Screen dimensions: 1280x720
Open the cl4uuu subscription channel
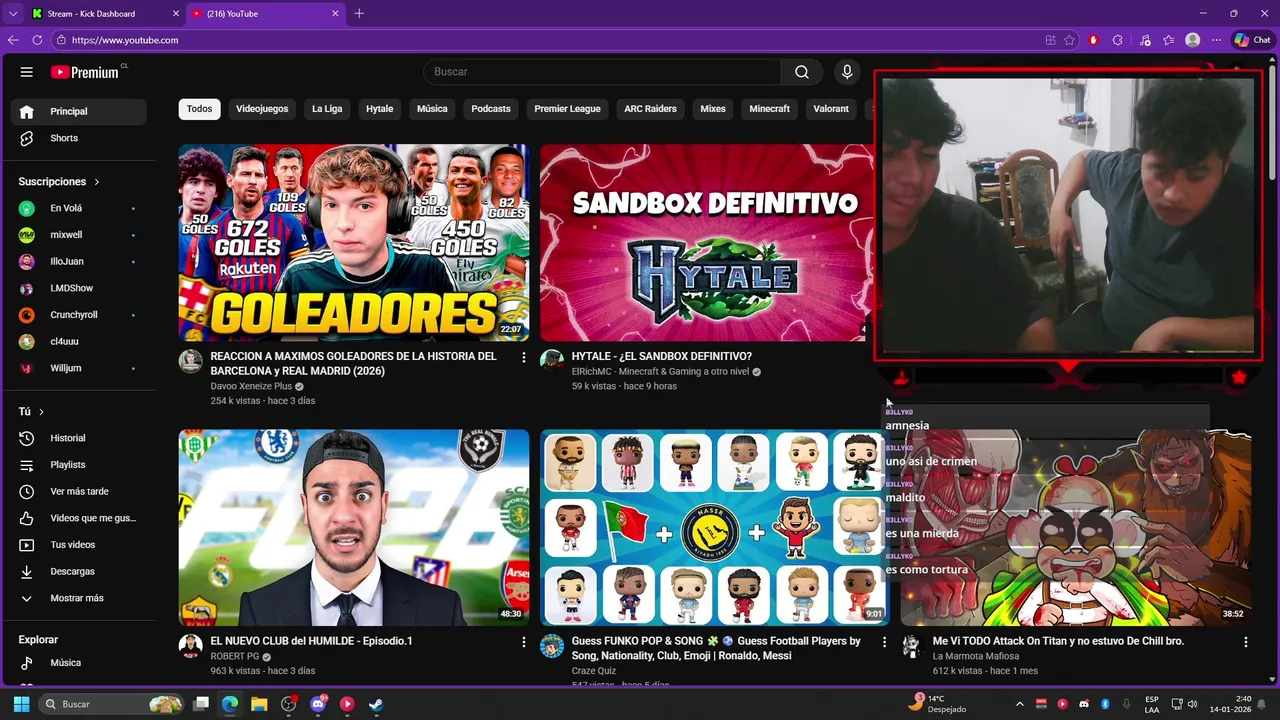point(78,341)
